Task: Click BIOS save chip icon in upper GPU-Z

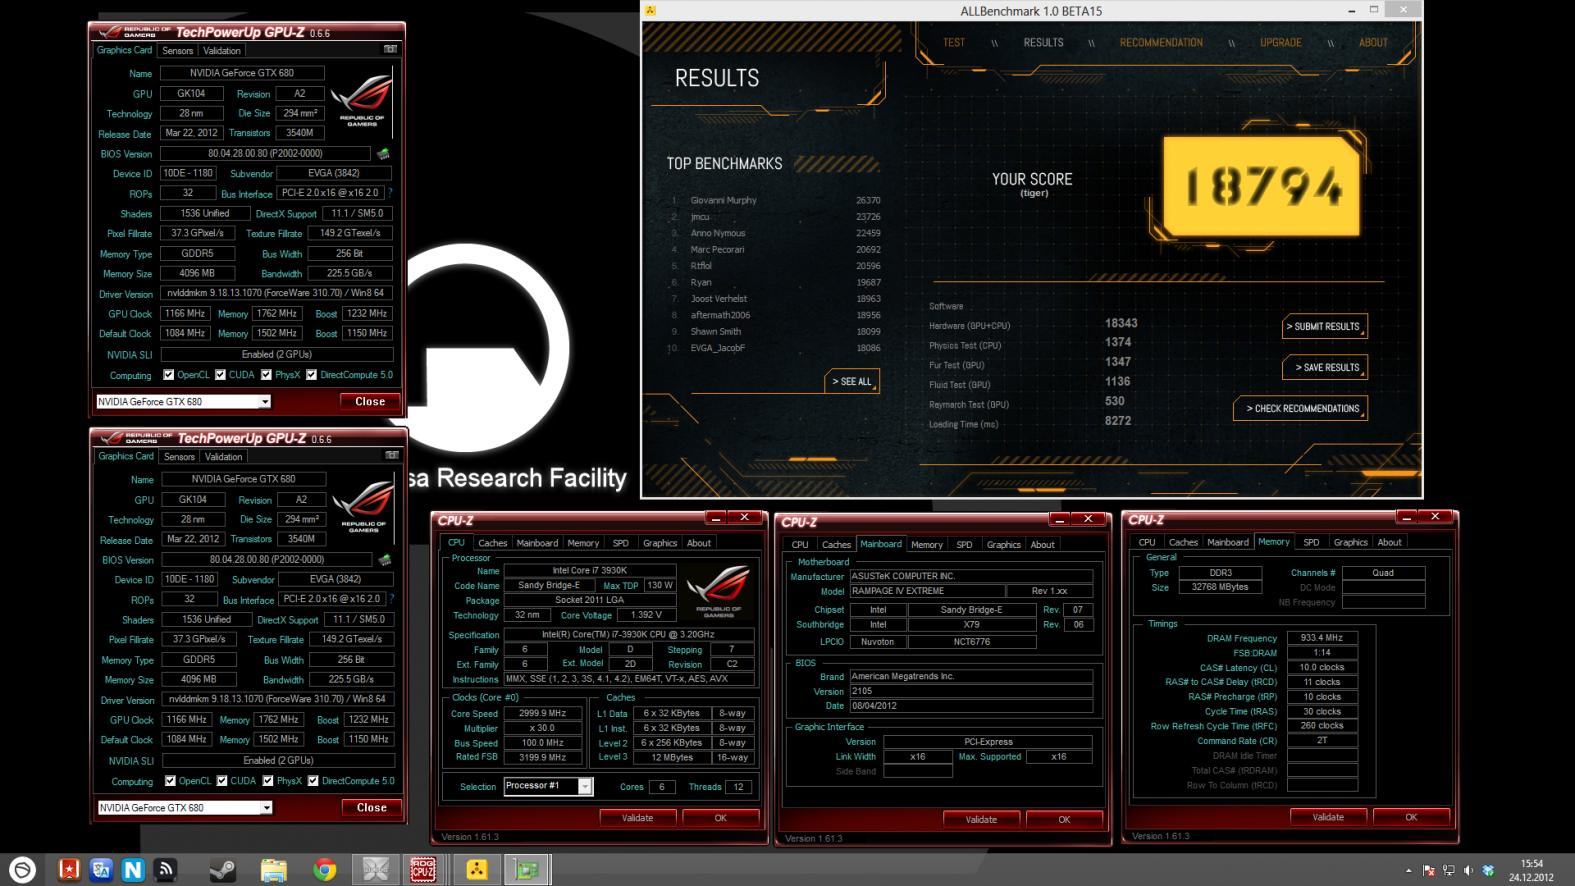Action: click(x=383, y=154)
